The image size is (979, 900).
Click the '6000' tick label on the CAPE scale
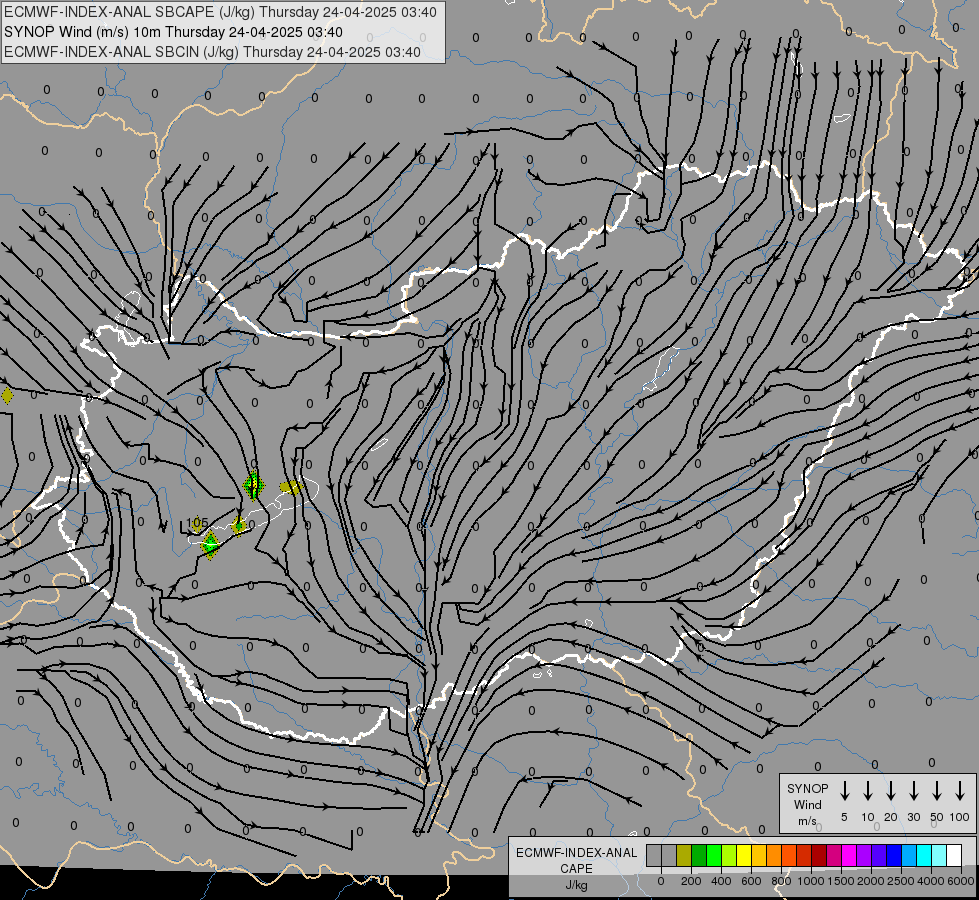pyautogui.click(x=961, y=881)
